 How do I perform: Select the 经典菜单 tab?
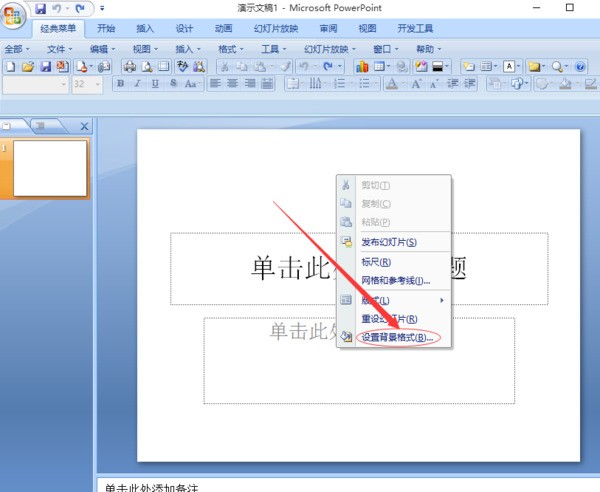point(58,28)
